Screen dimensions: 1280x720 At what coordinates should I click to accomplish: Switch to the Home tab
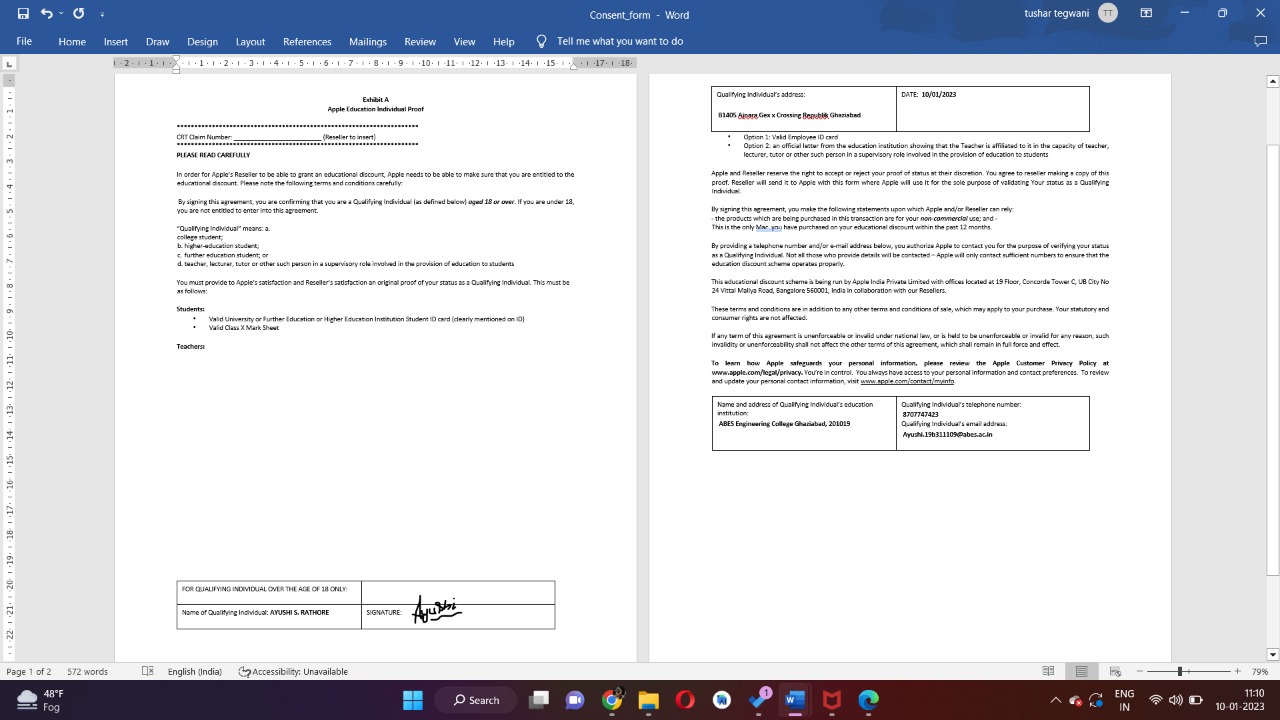[72, 42]
